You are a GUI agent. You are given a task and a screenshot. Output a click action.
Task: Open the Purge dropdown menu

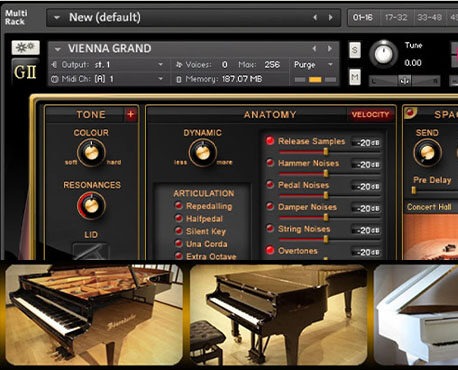click(x=331, y=64)
